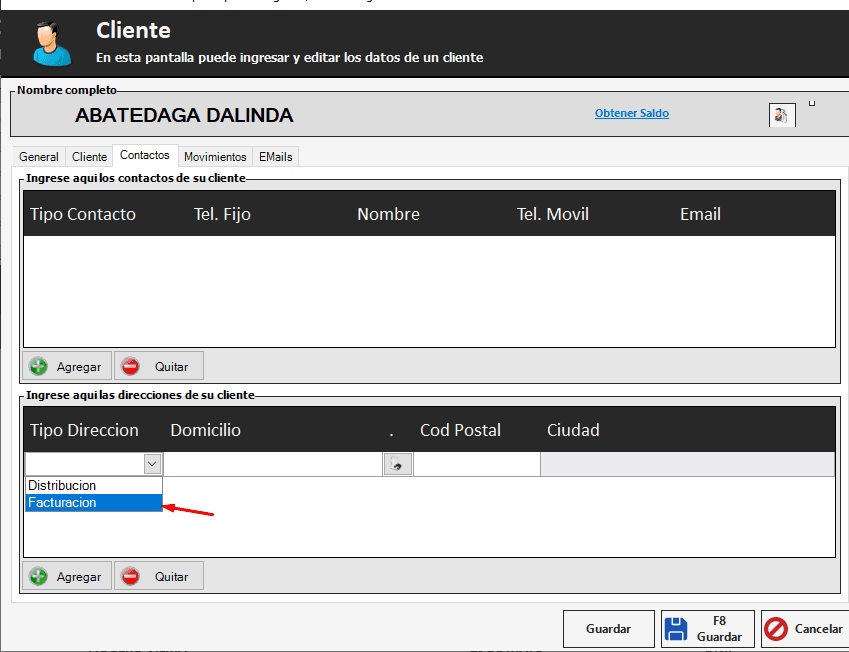Remove address using the lower Quitar button
The image size is (849, 652).
tap(159, 576)
